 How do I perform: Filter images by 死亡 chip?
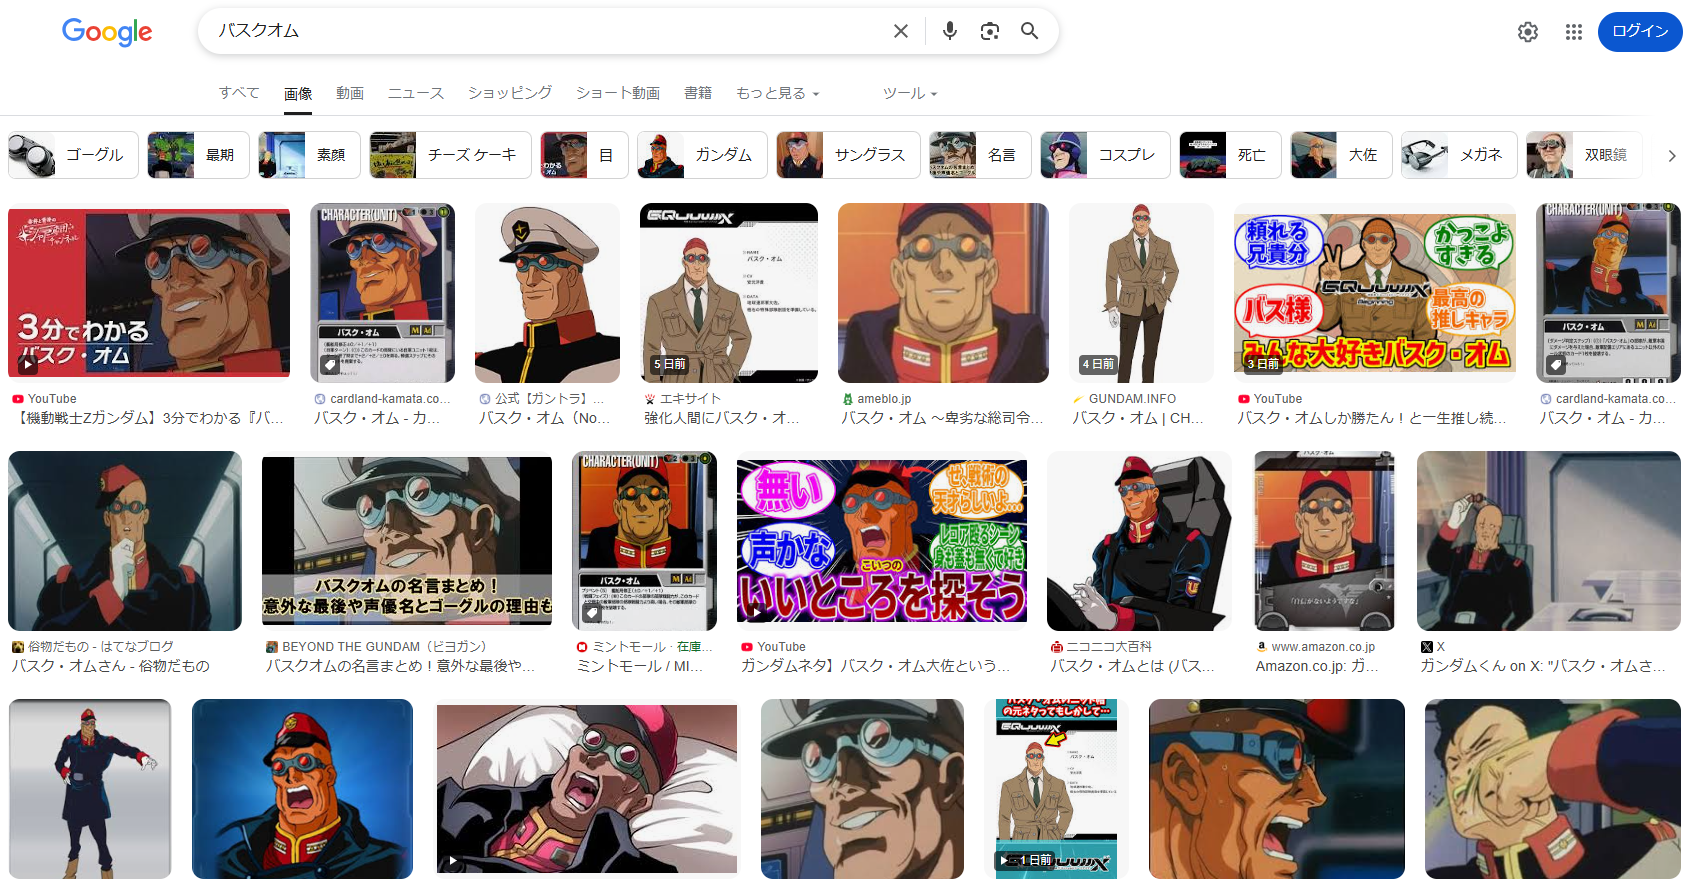1230,155
